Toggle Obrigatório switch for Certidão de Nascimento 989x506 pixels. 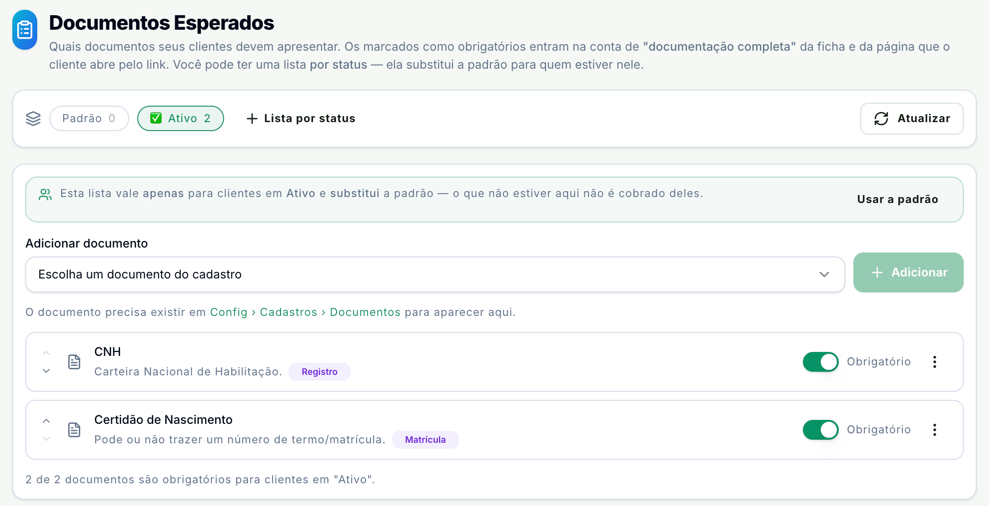point(821,430)
